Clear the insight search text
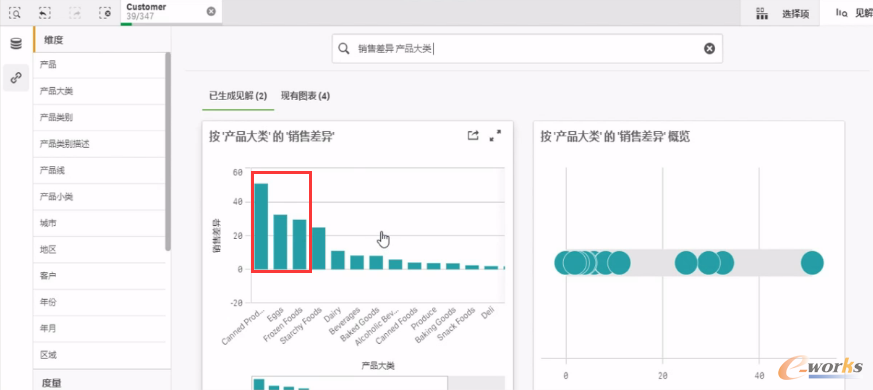 pyautogui.click(x=709, y=49)
